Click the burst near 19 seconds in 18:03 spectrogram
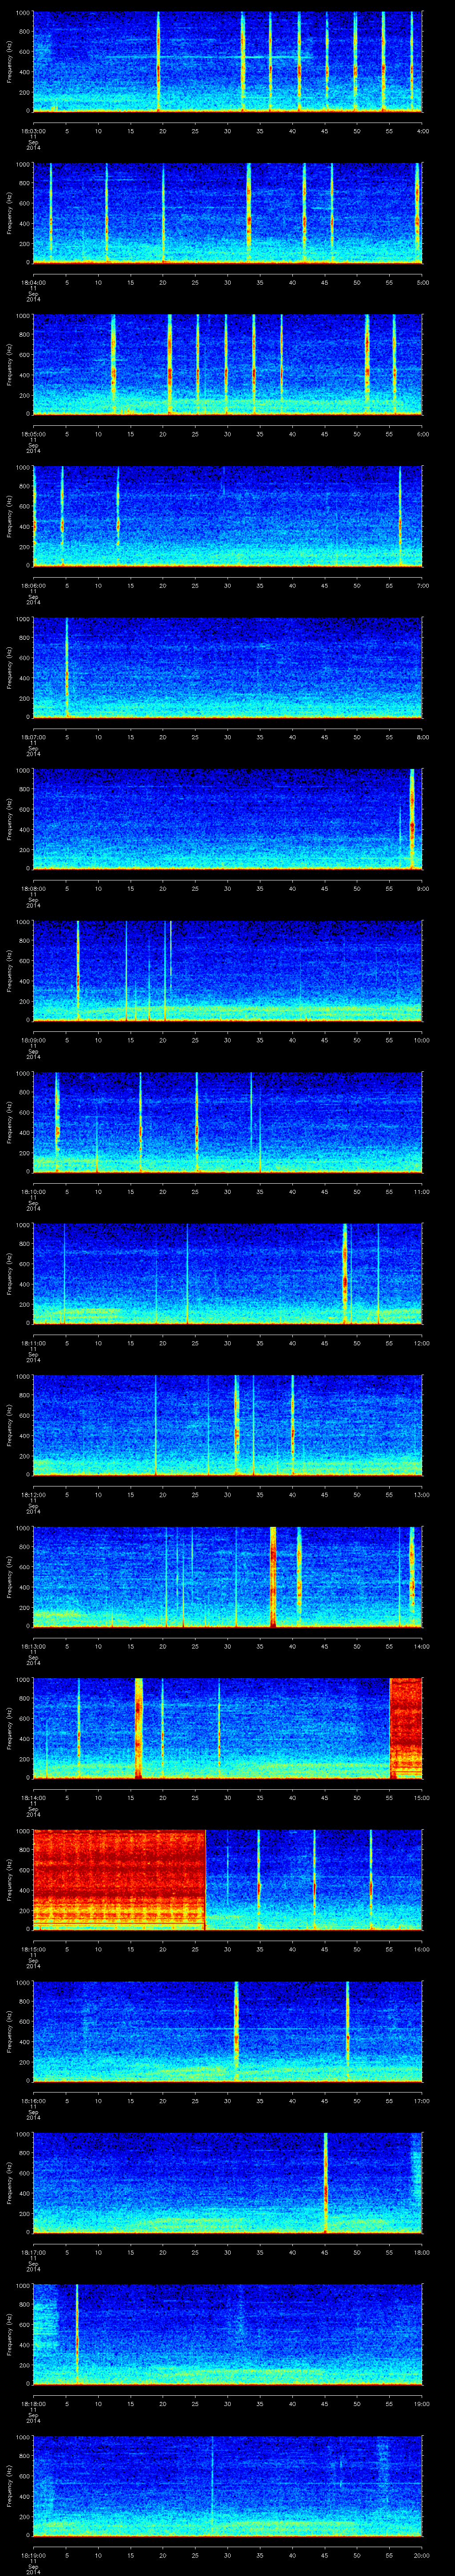Viewport: 455px width, 2576px height. pyautogui.click(x=158, y=60)
